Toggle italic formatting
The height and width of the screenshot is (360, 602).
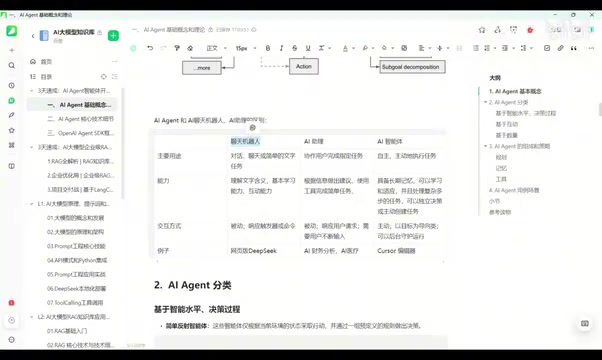(x=281, y=48)
